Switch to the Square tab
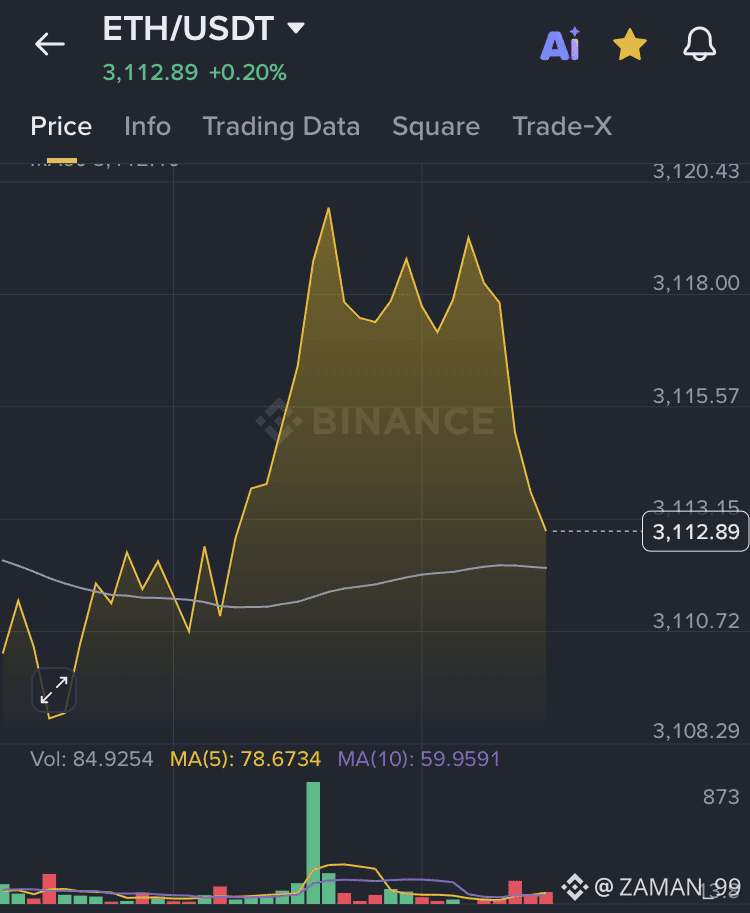This screenshot has height=913, width=750. [436, 127]
